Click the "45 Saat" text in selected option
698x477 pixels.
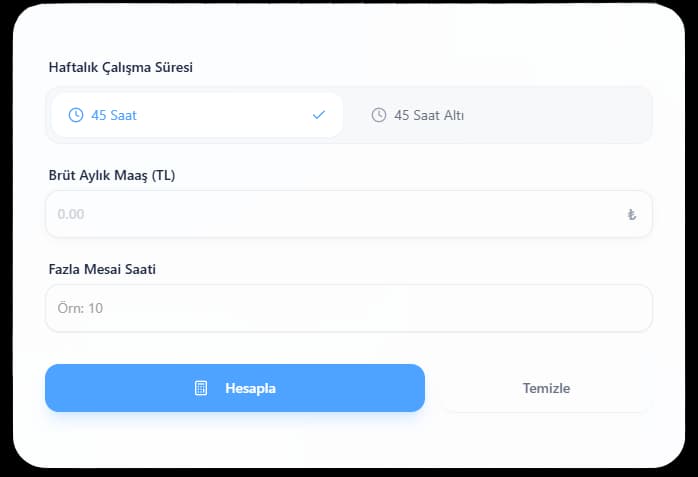[x=114, y=115]
